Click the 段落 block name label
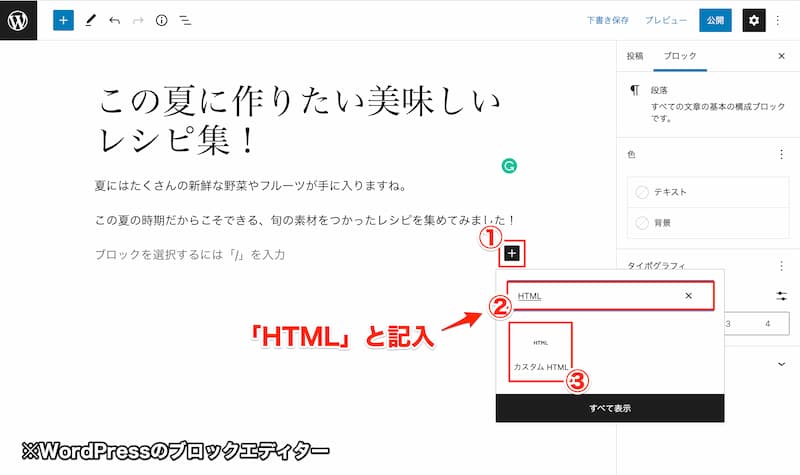This screenshot has height=475, width=800. [x=659, y=90]
